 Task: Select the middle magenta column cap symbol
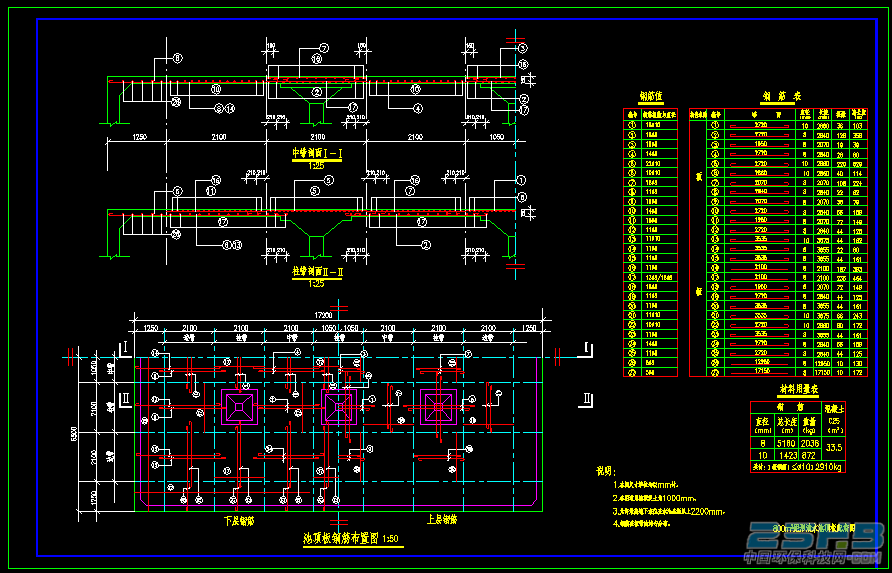tap(339, 406)
